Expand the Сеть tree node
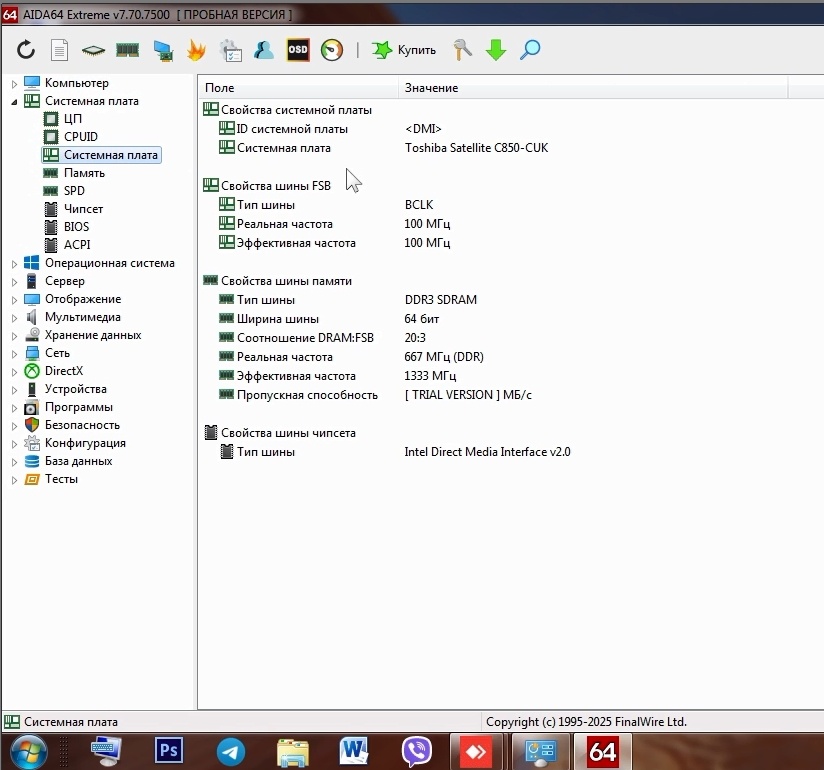824x770 pixels. click(x=14, y=354)
